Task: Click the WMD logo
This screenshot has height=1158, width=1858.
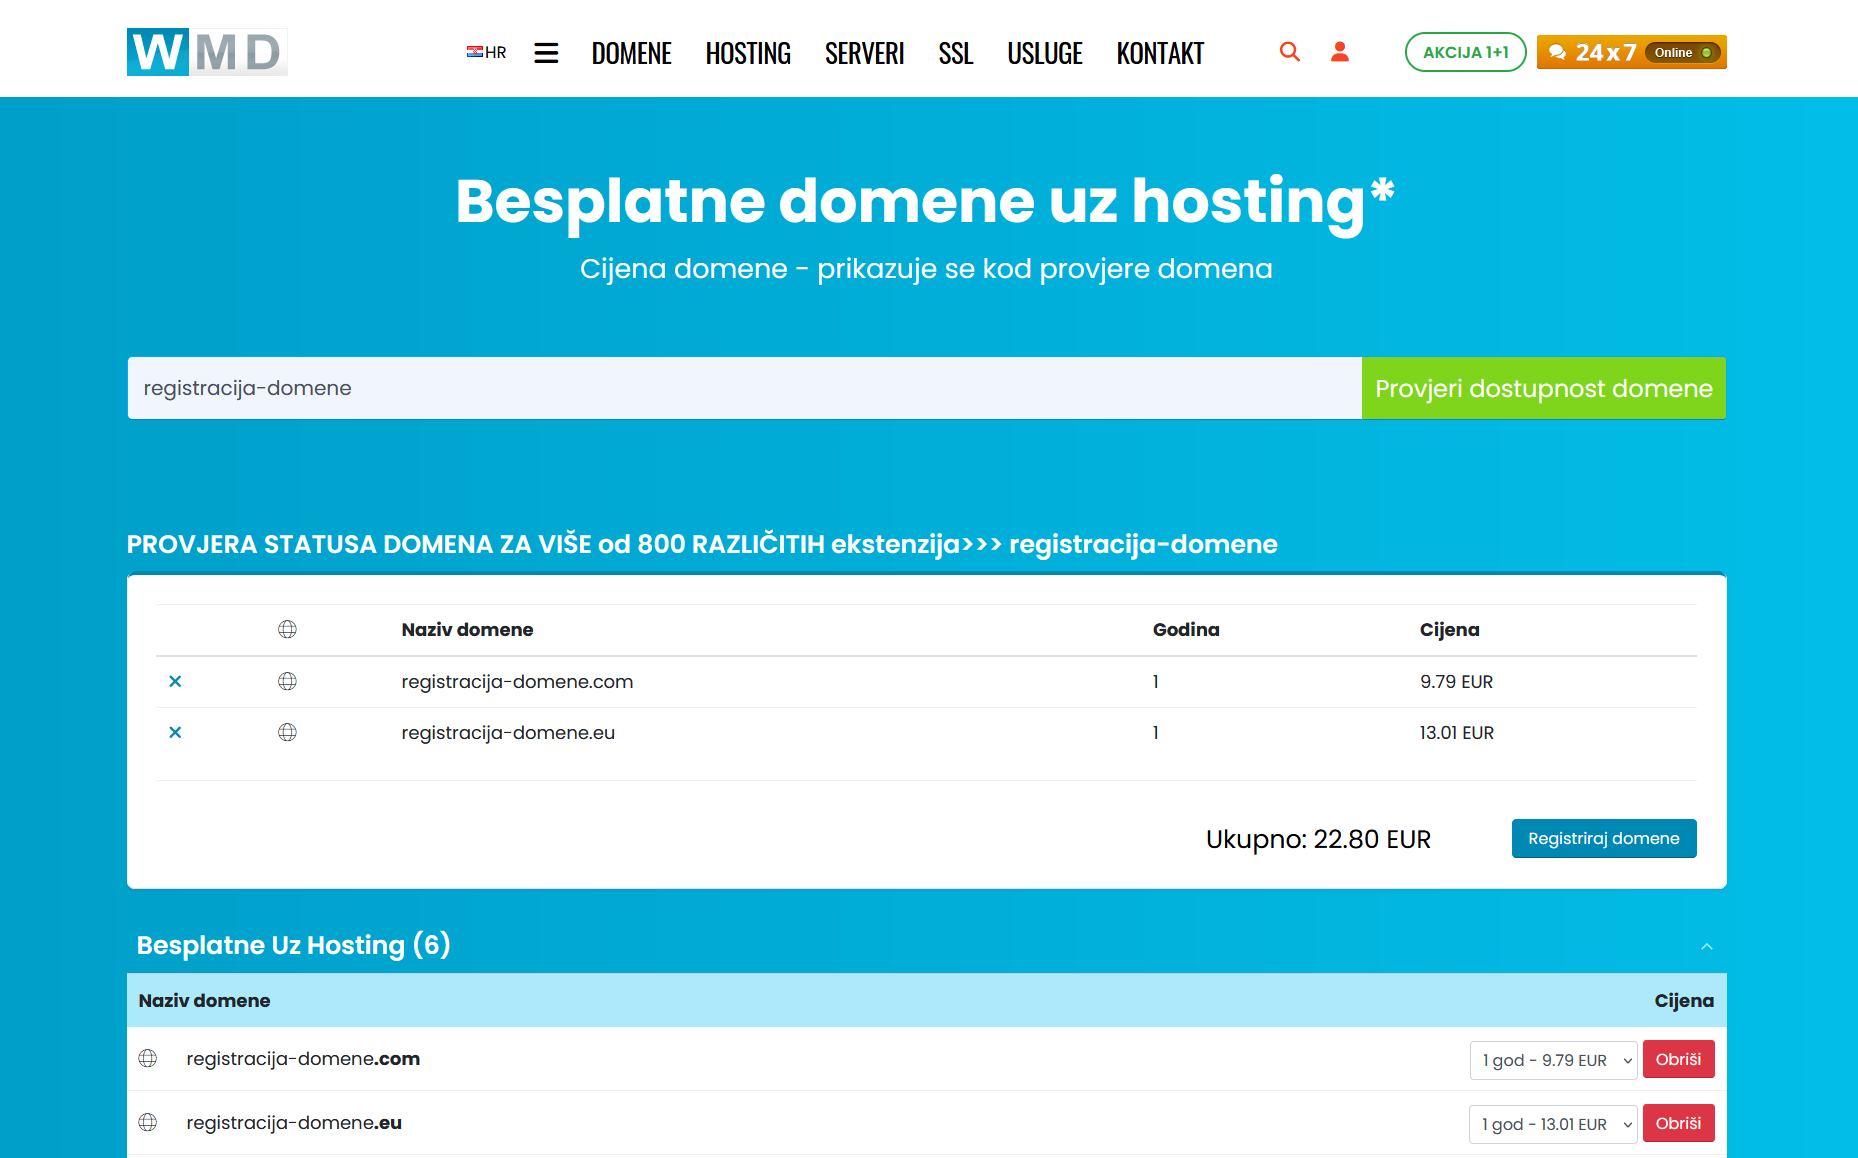Action: [x=206, y=52]
